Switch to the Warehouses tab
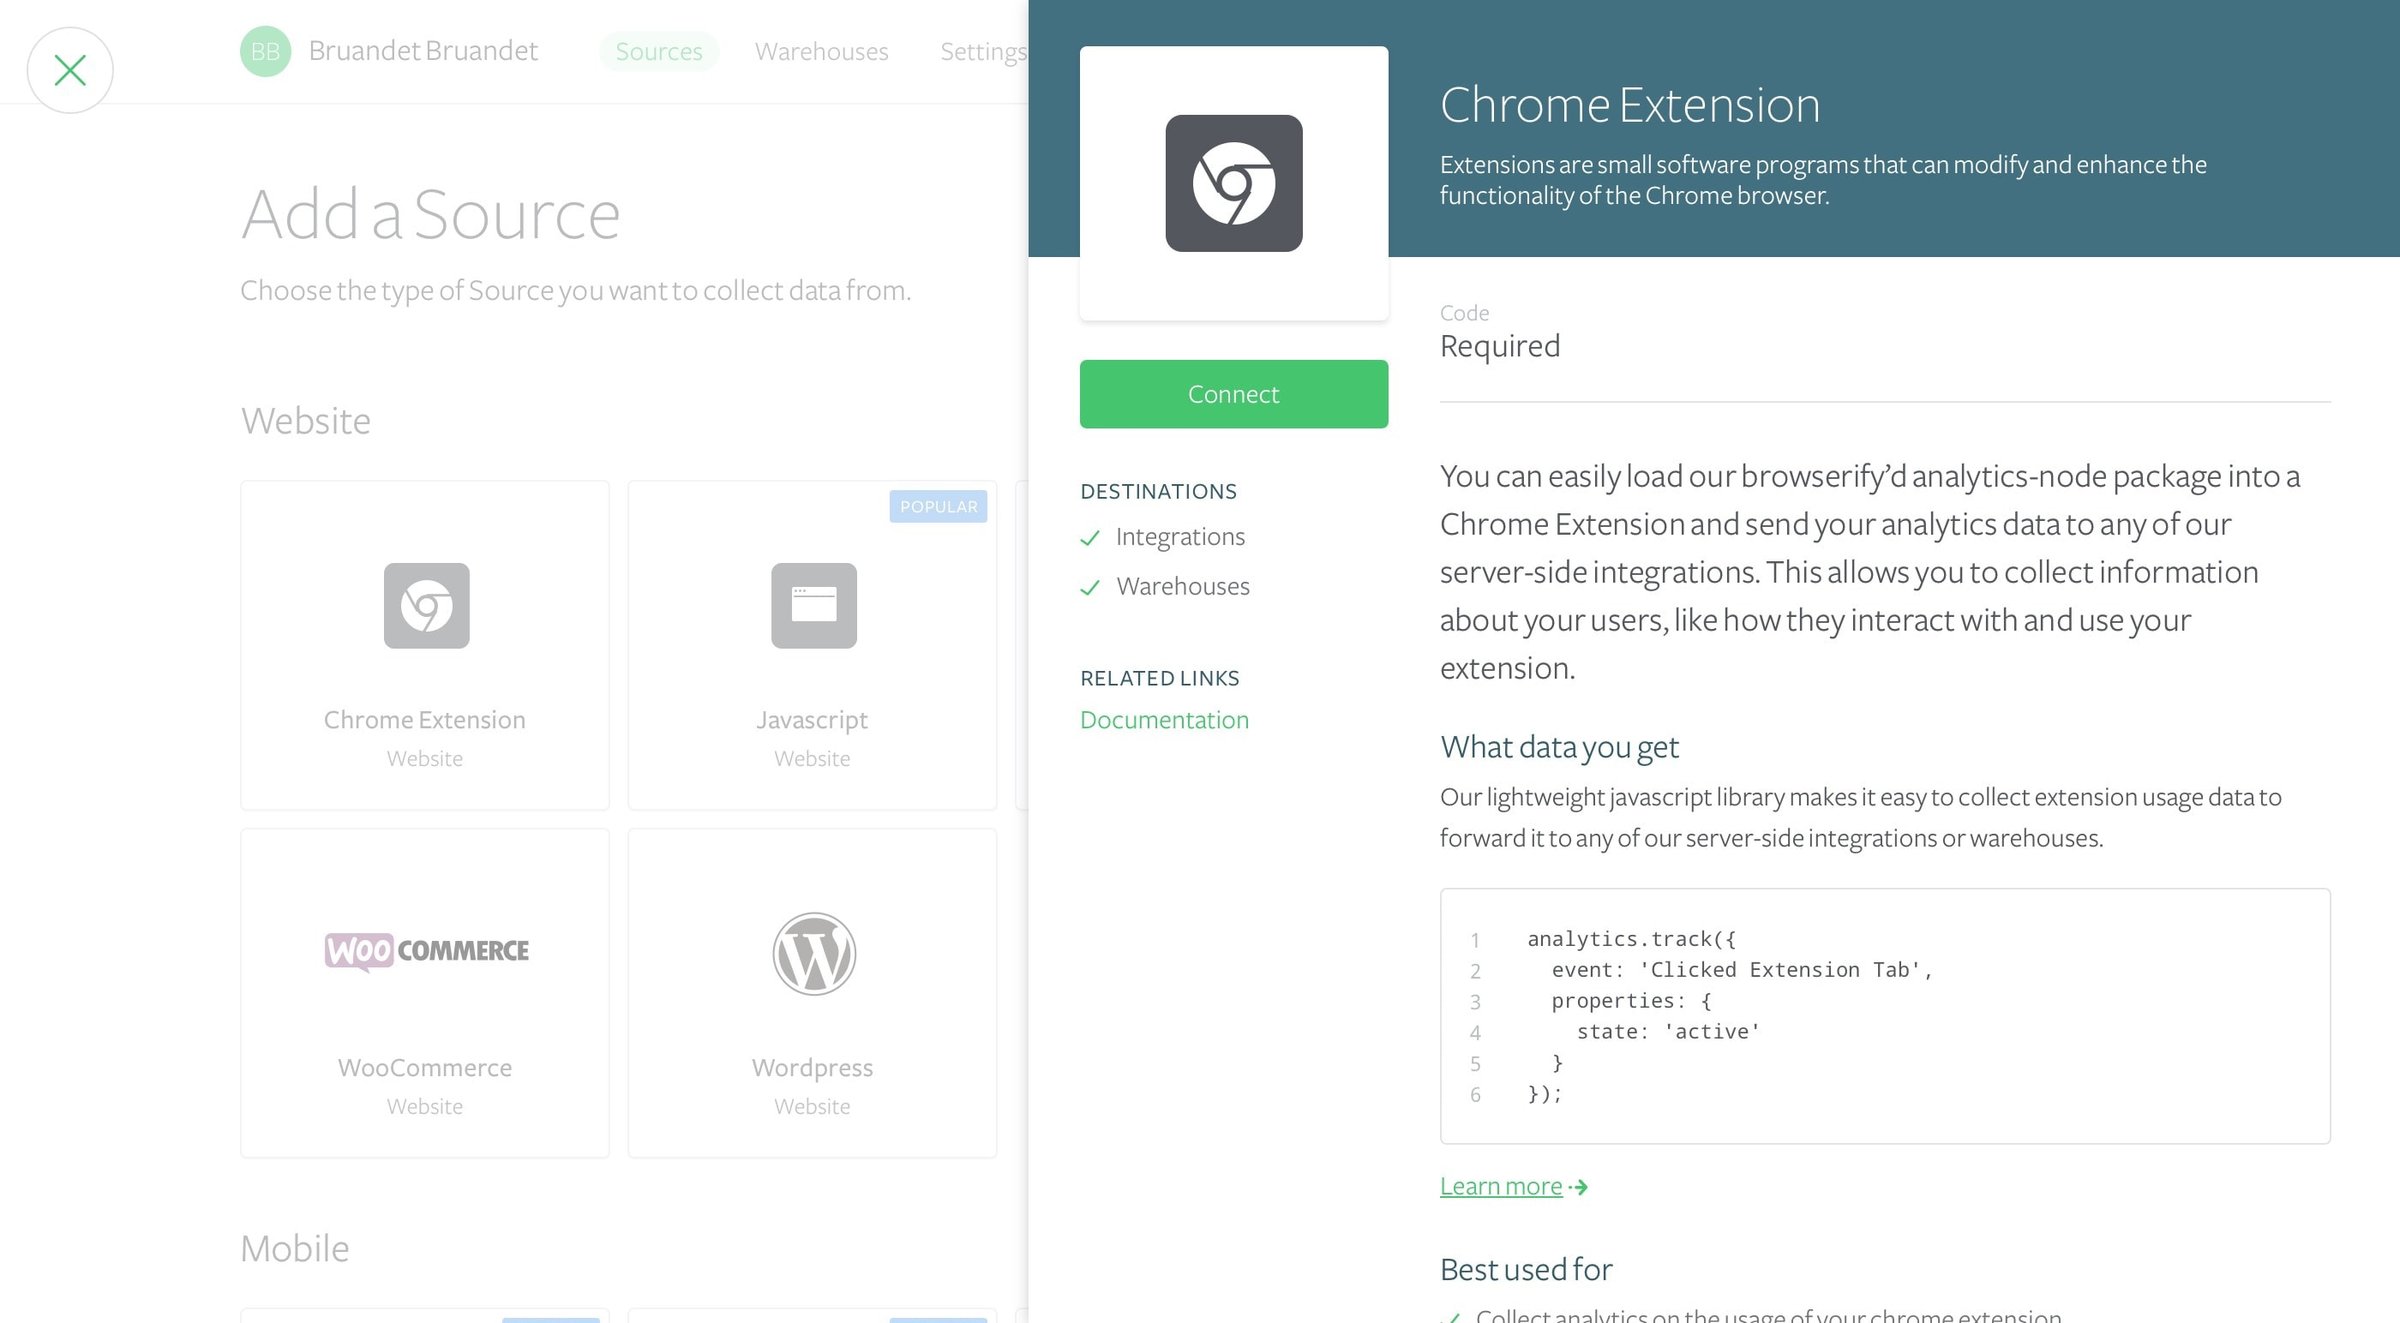Image resolution: width=2400 pixels, height=1323 pixels. point(821,51)
